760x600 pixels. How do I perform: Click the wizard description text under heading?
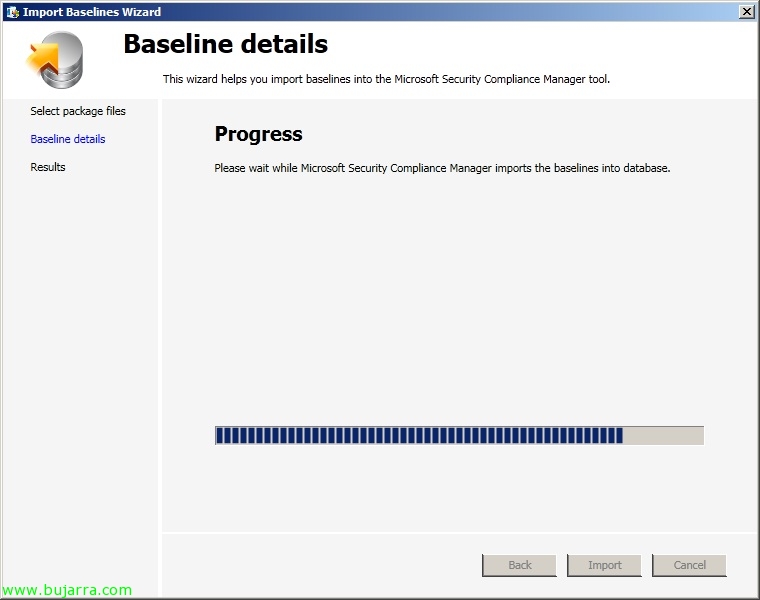point(386,79)
